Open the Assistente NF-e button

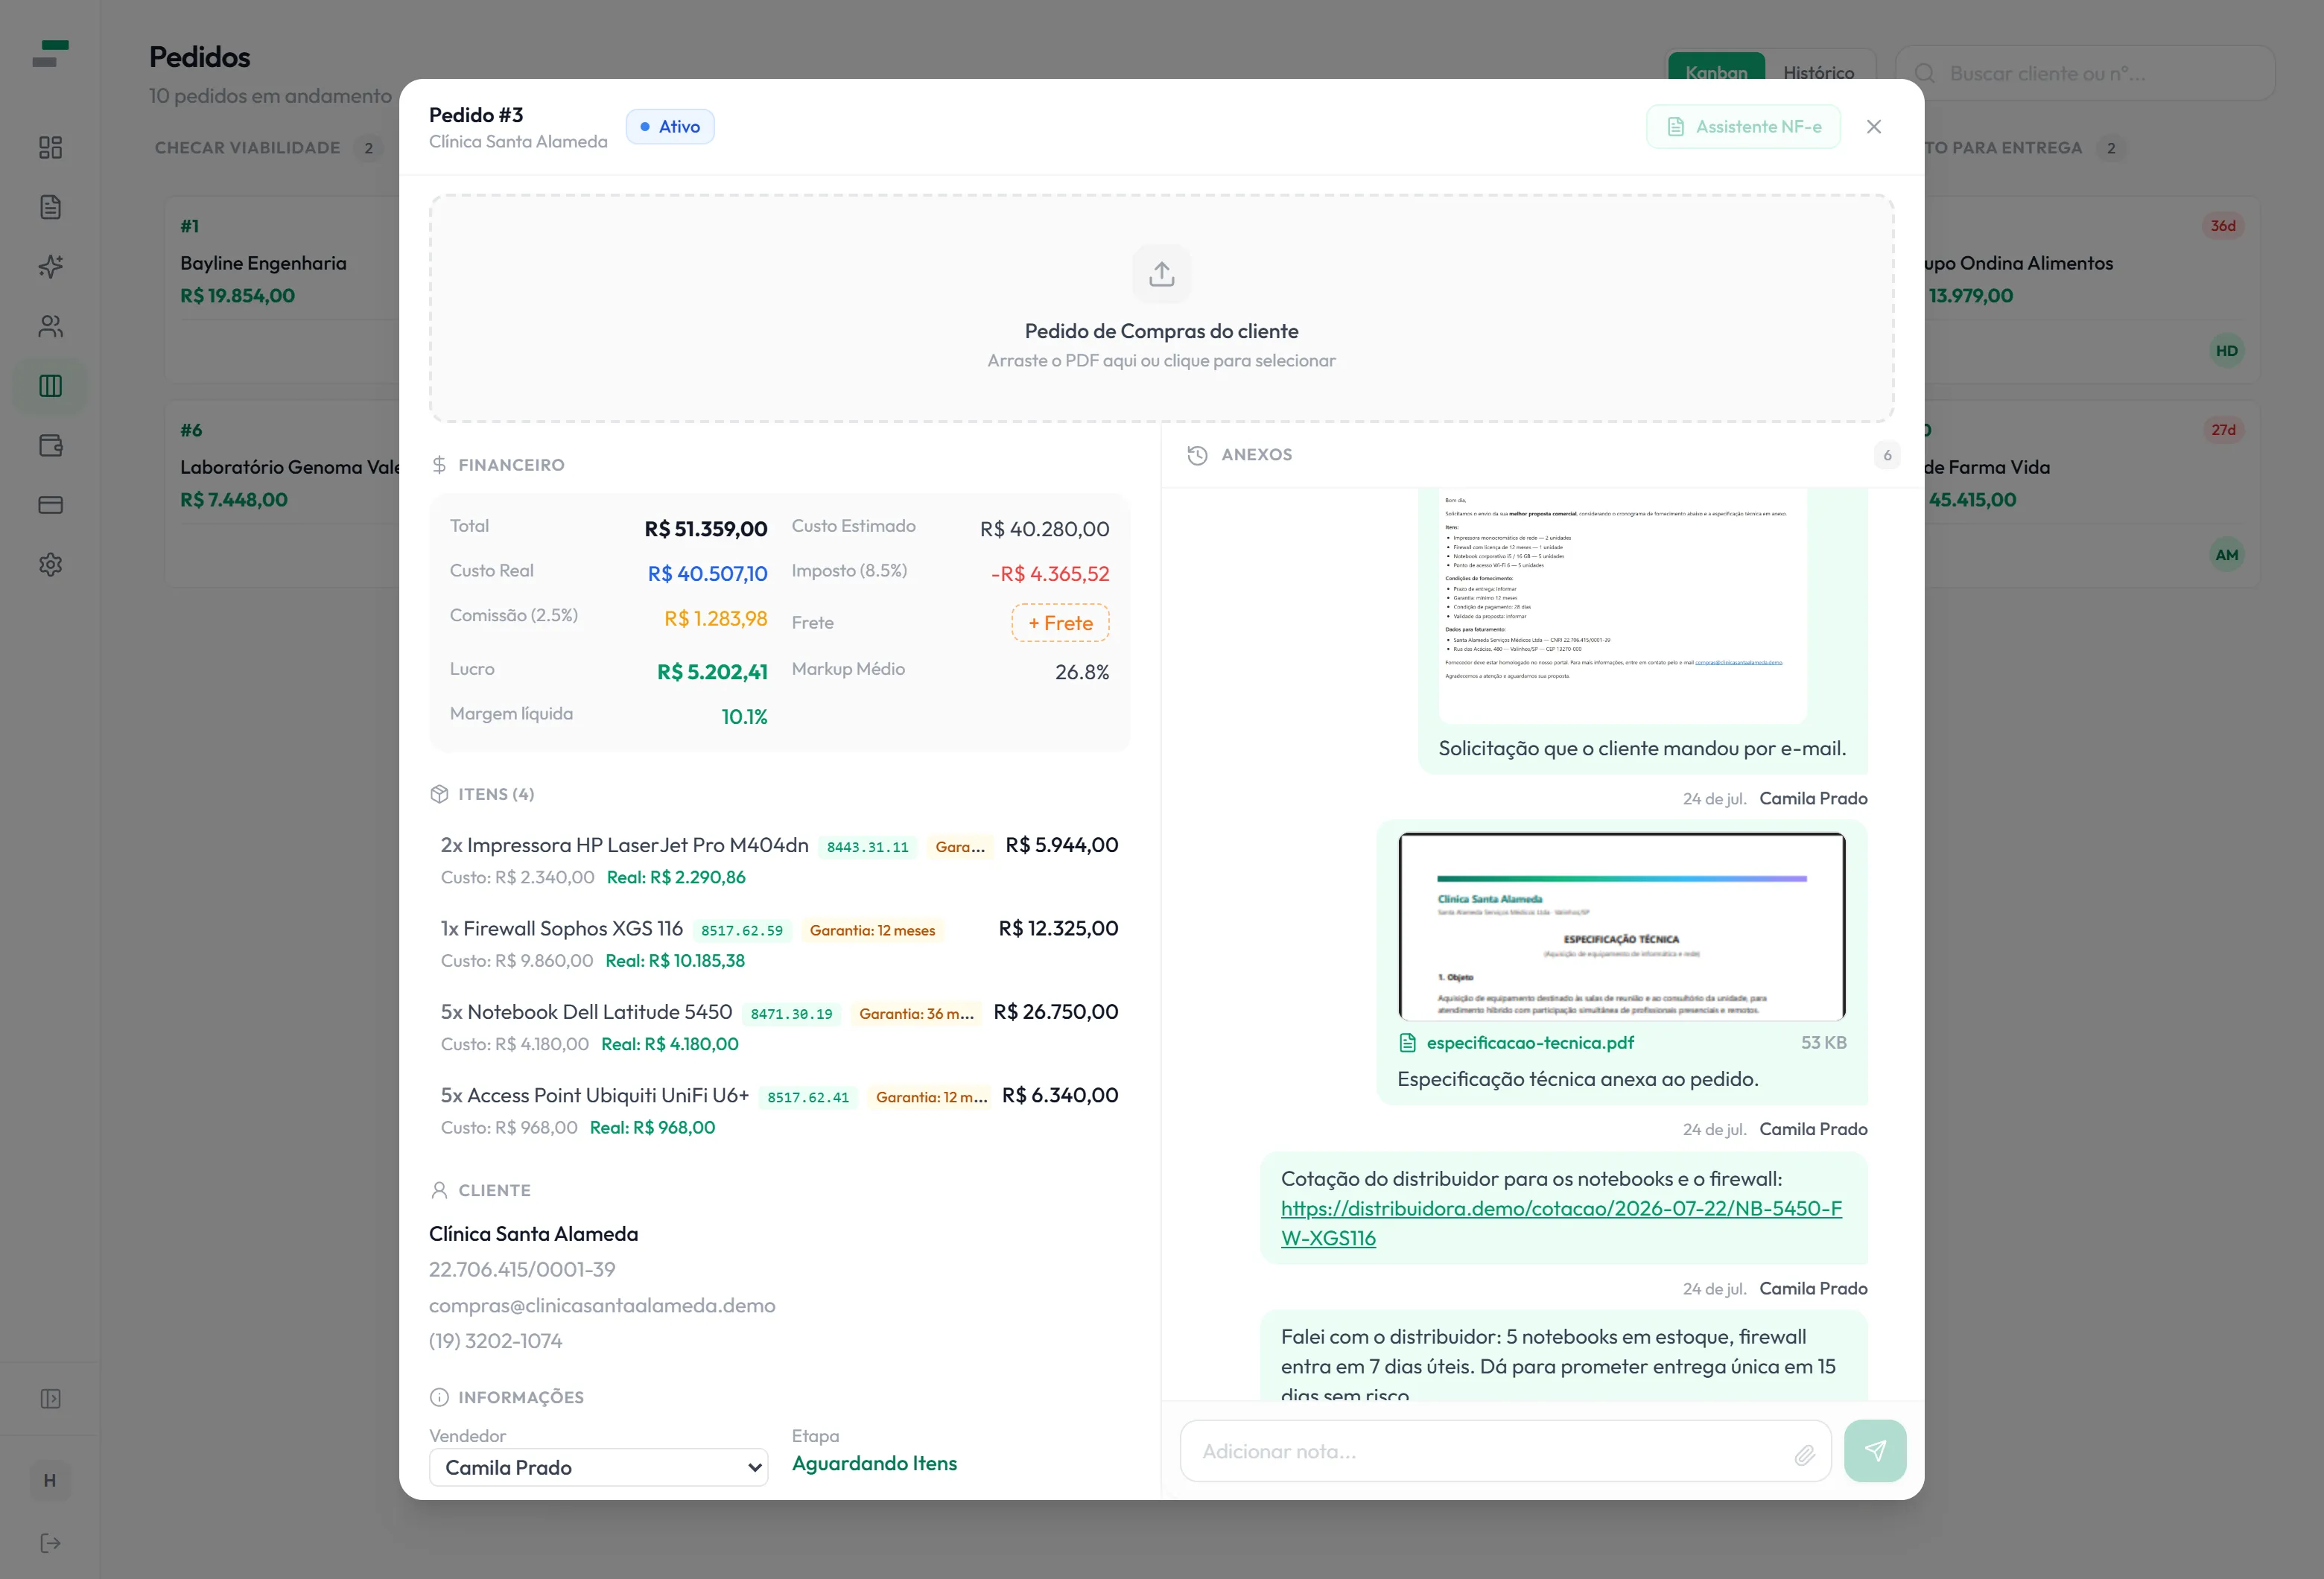click(1743, 127)
